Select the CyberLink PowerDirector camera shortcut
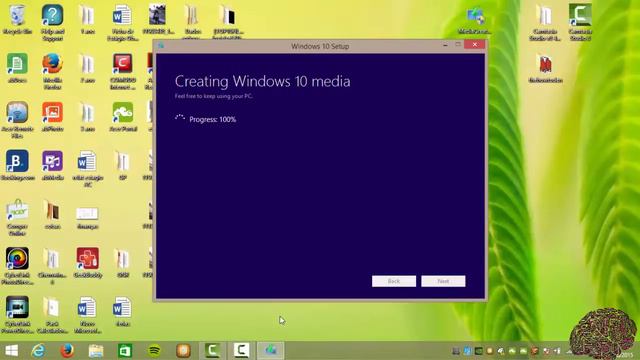This screenshot has height=360, width=640. point(18,314)
